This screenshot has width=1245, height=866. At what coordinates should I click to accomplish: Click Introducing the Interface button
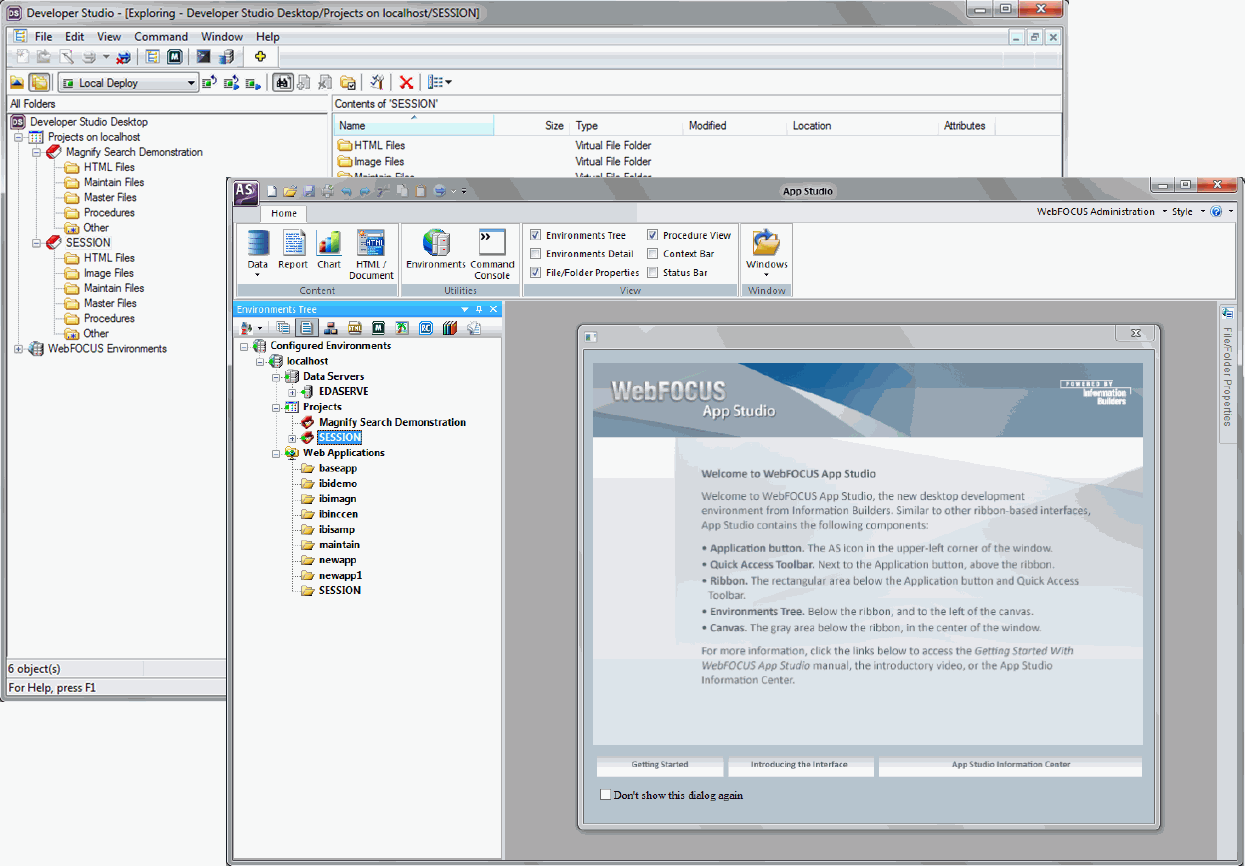coord(800,765)
